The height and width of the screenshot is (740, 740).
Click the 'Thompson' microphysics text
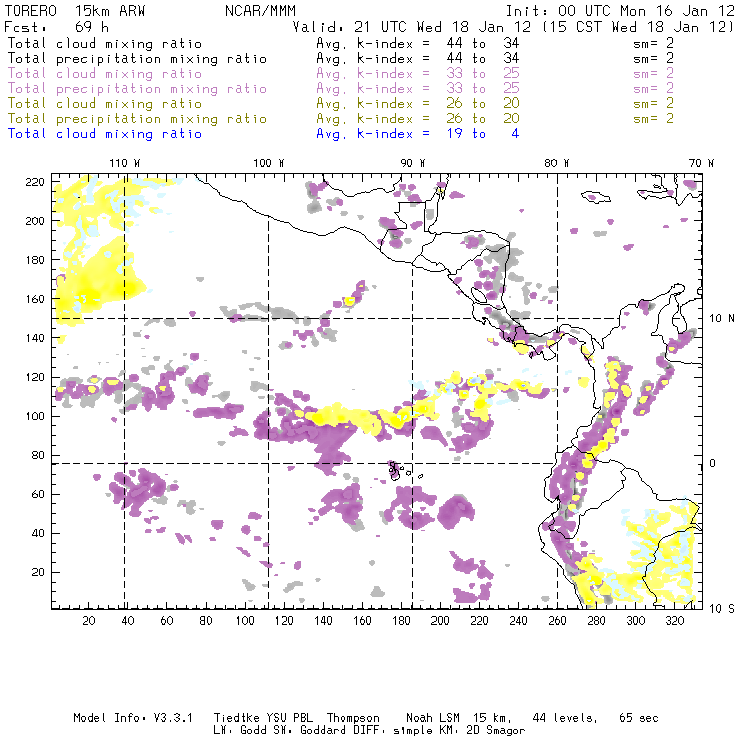[x=353, y=718]
